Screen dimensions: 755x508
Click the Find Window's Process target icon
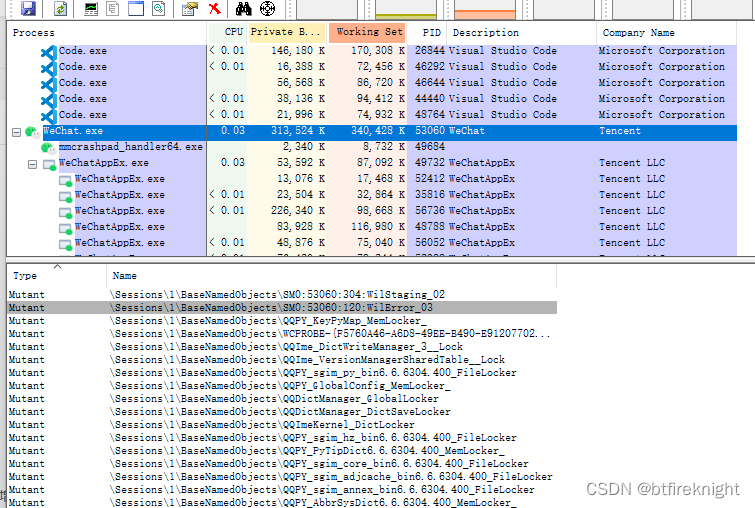267,8
